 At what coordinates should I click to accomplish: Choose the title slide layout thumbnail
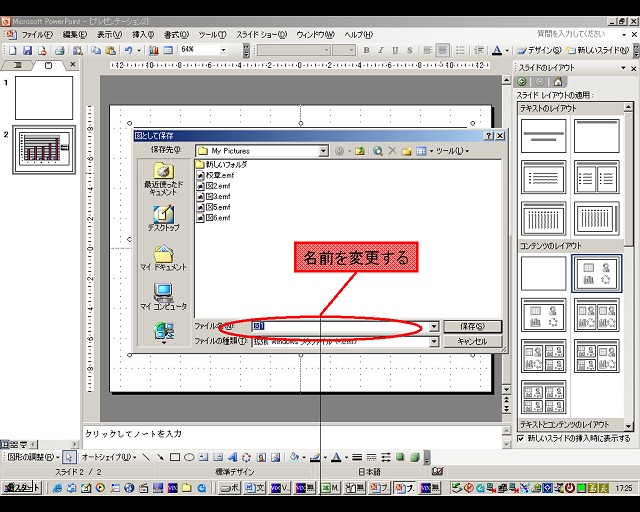coord(543,136)
